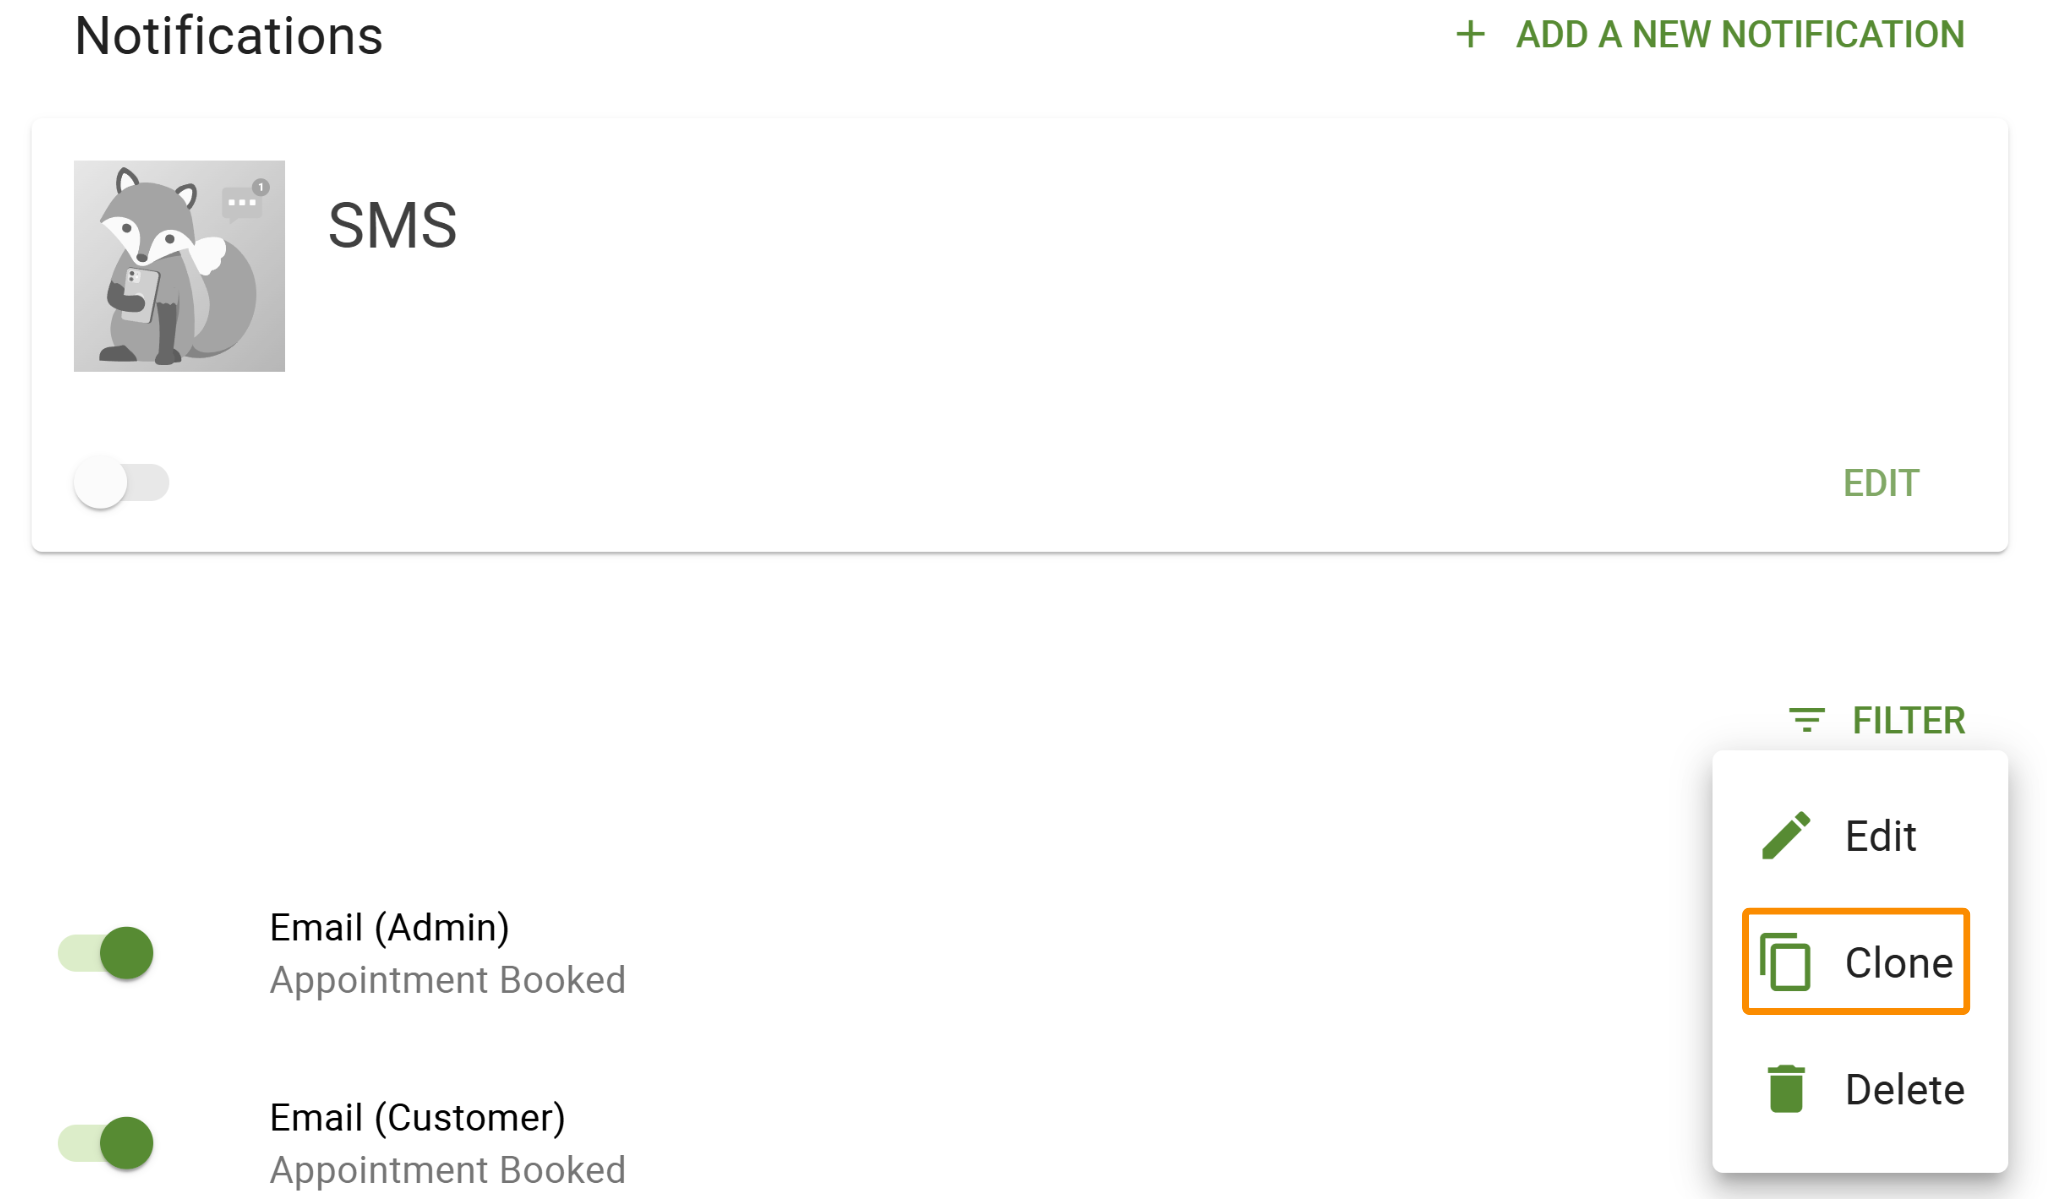The image size is (2048, 1199).
Task: Open the Email (Admin) notification entry
Action: (447, 954)
